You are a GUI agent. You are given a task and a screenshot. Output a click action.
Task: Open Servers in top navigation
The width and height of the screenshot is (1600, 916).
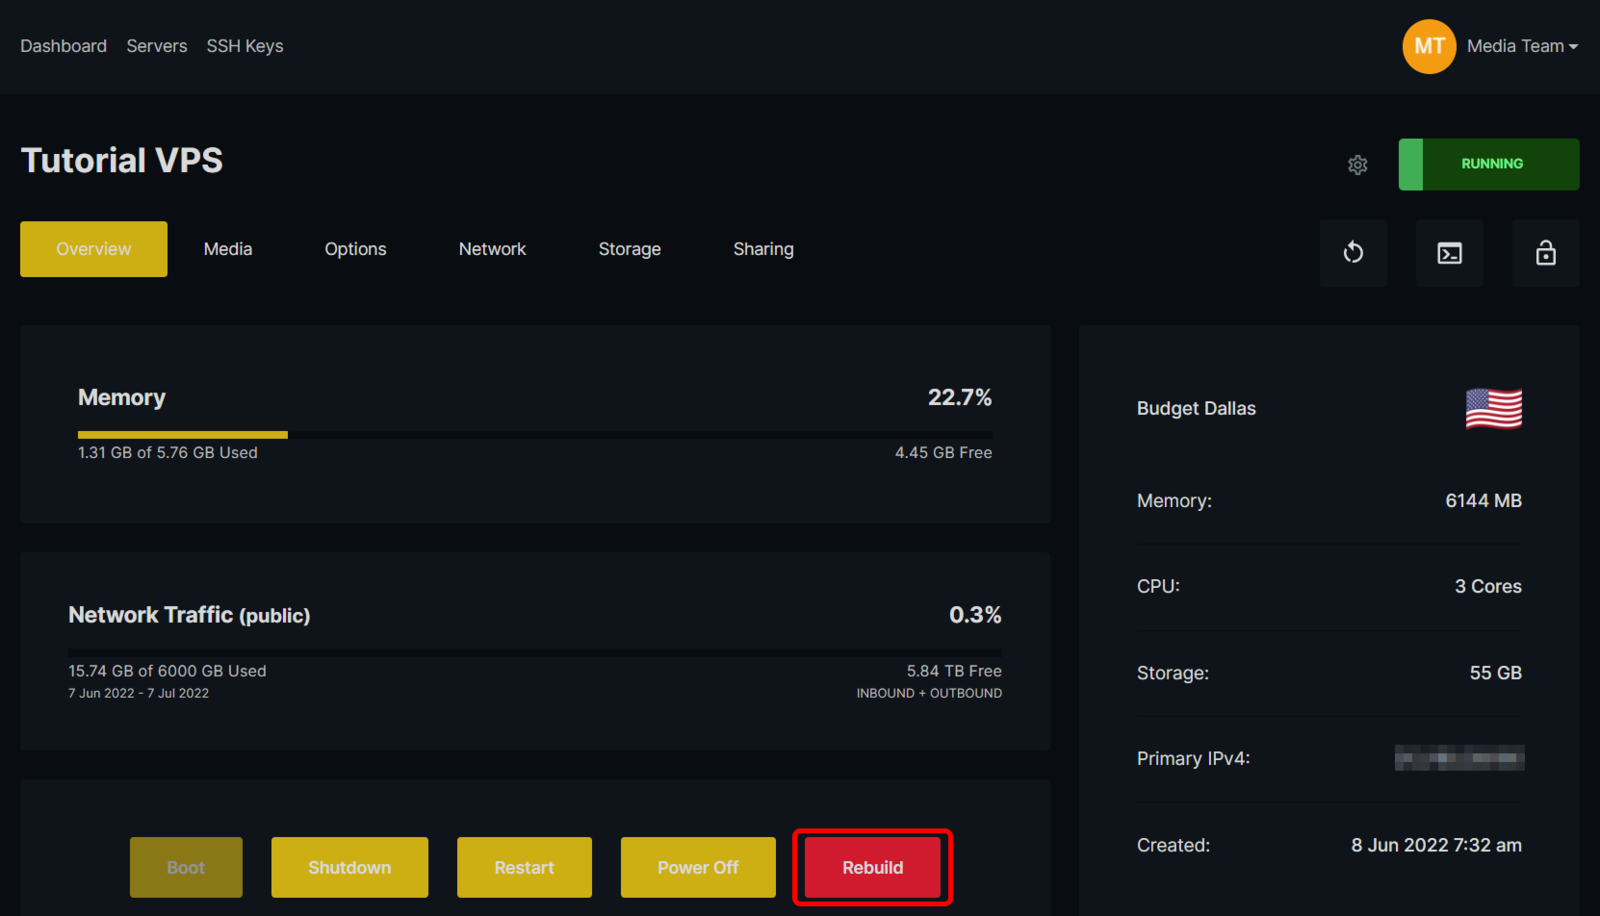point(157,46)
